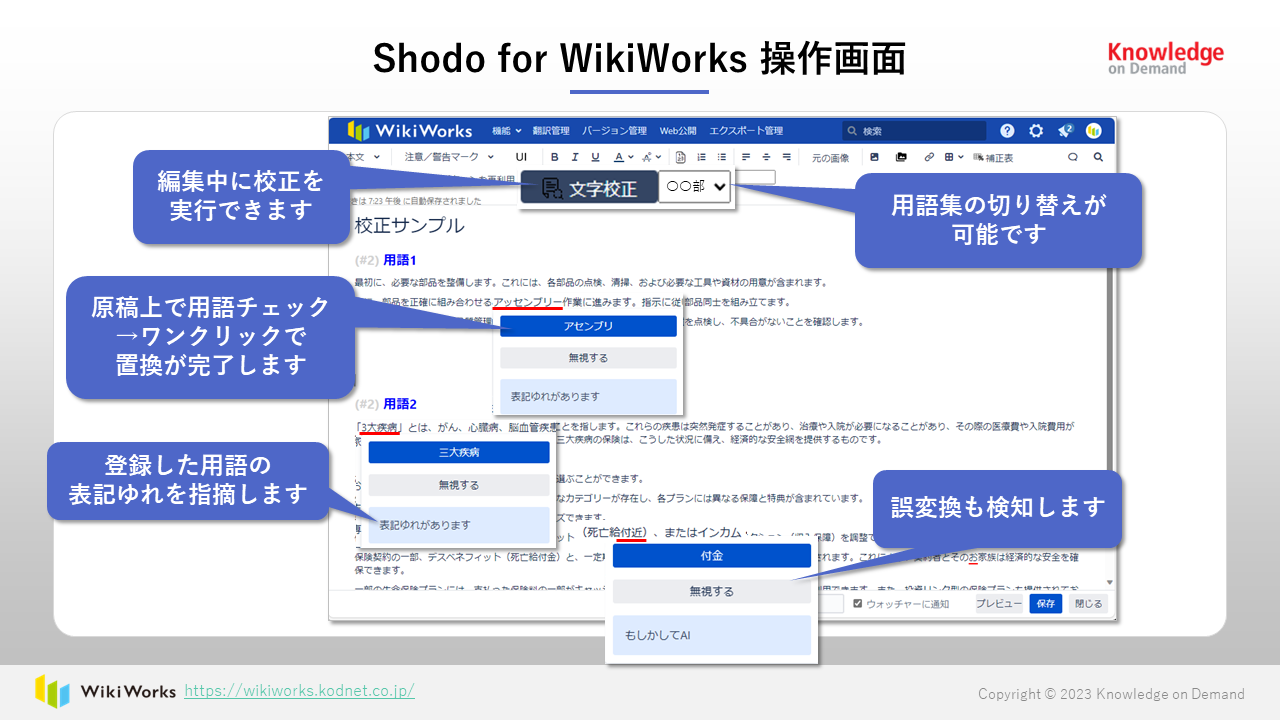Center-align the text
The height and width of the screenshot is (720, 1280).
coord(766,157)
